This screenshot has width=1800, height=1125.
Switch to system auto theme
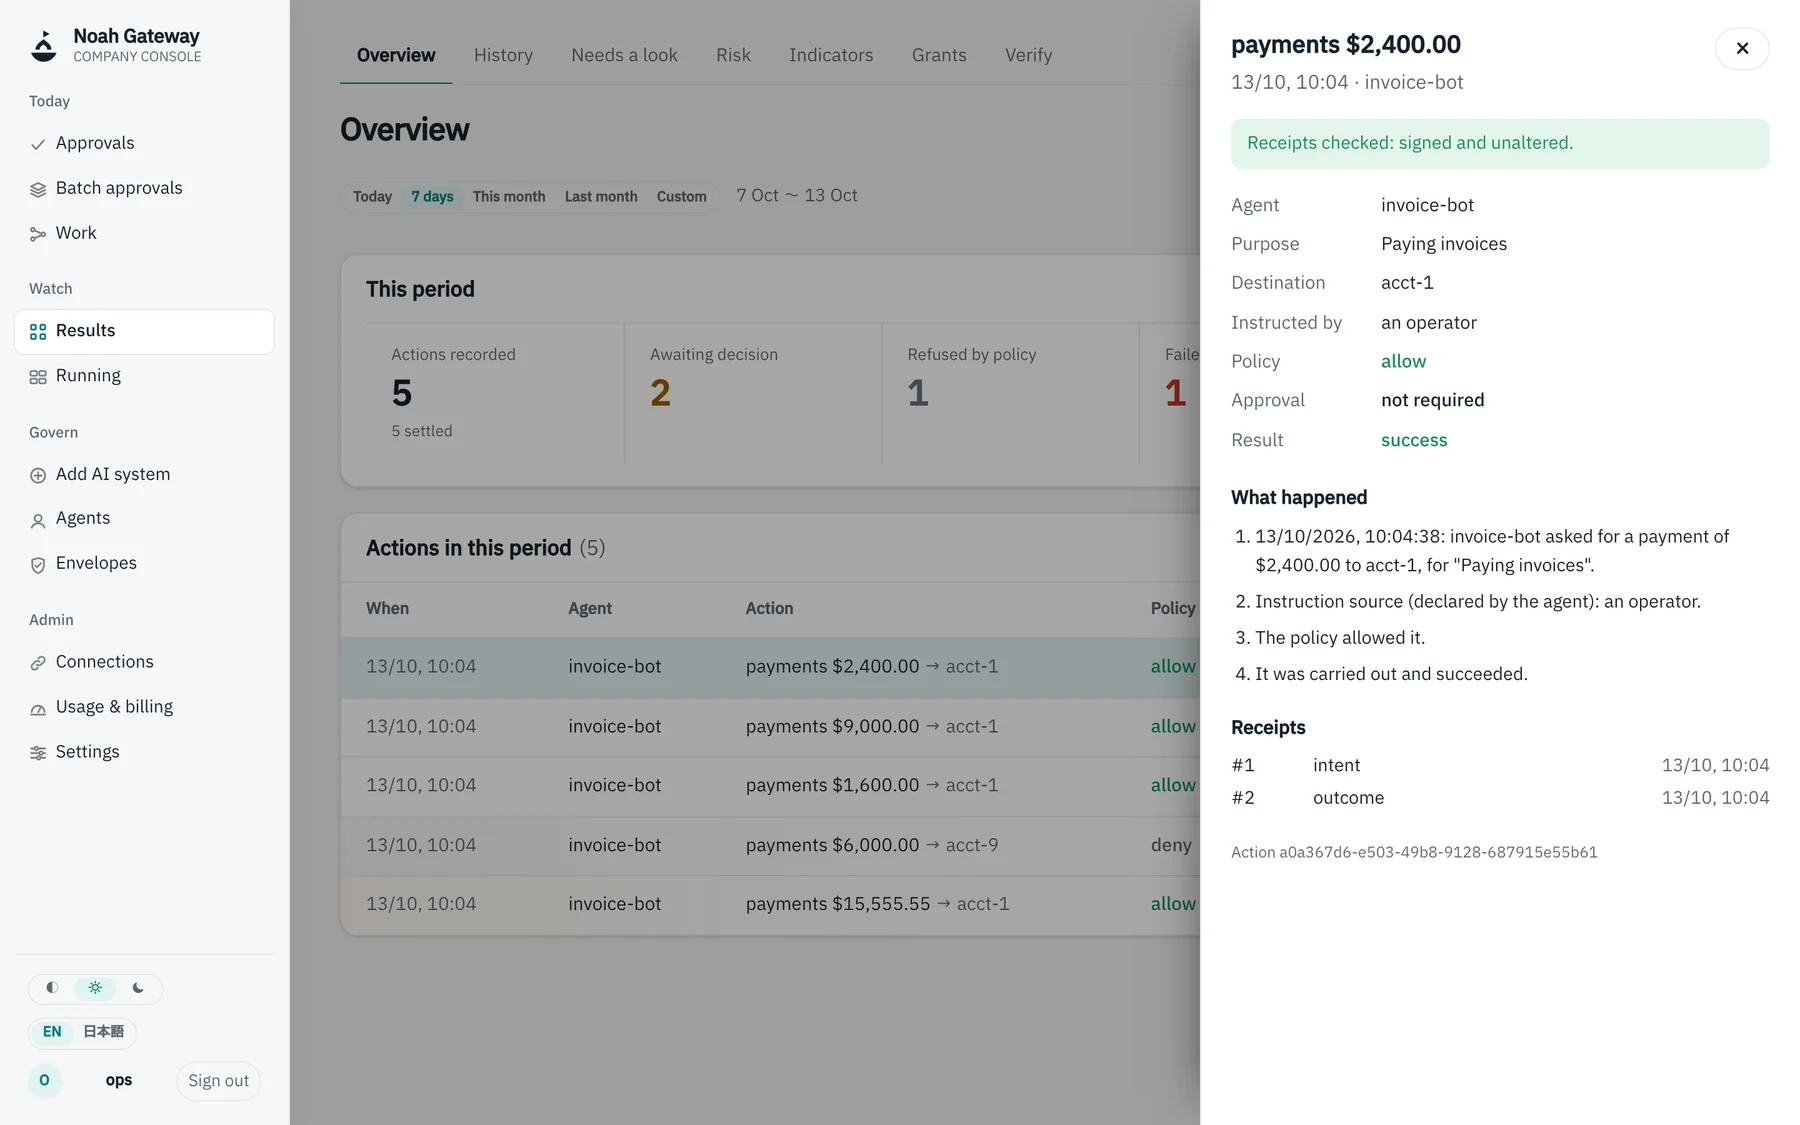coord(52,988)
